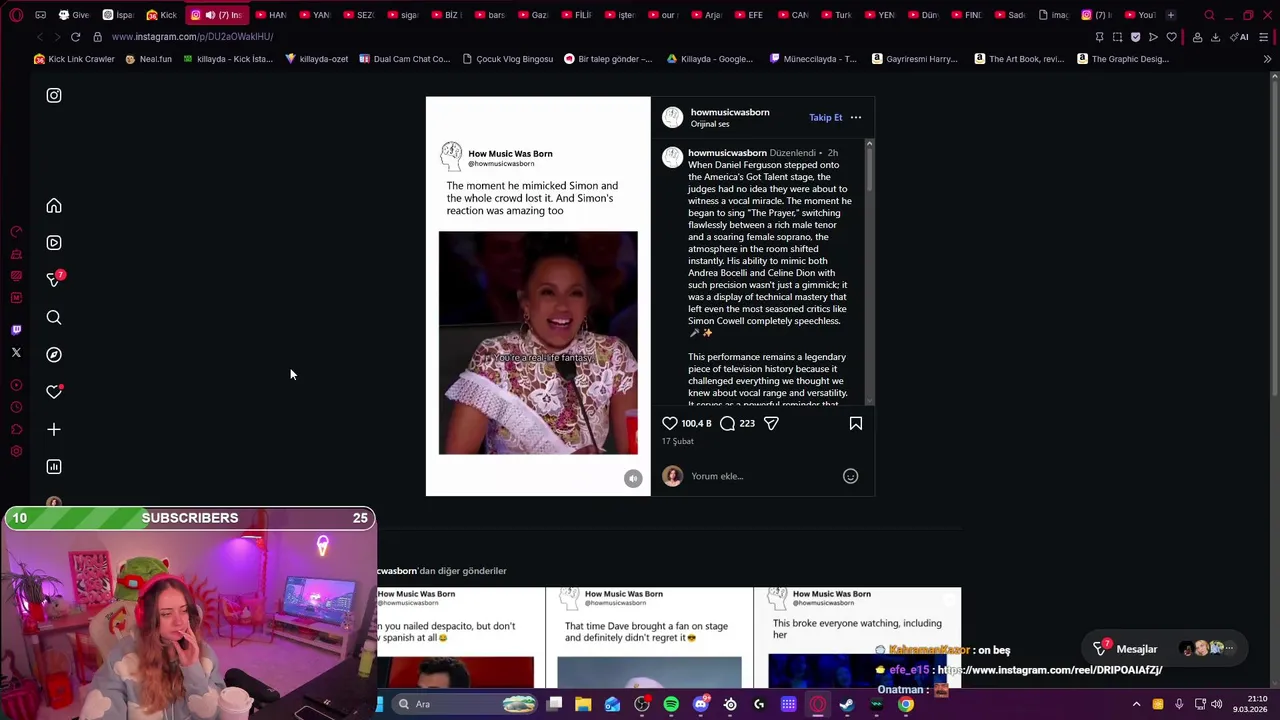Switch to the active Instagram (7) tab
The image size is (1280, 720).
[217, 15]
